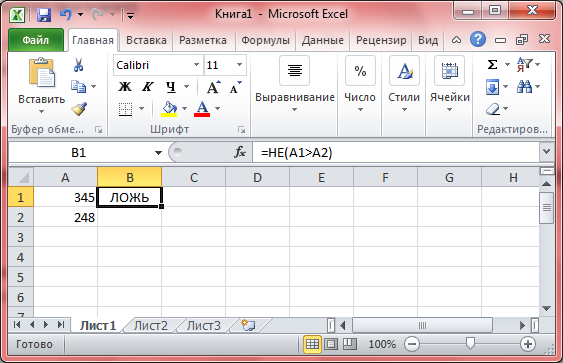563x363 pixels.
Task: Expand fill color dropdown arrow
Action: (x=185, y=109)
